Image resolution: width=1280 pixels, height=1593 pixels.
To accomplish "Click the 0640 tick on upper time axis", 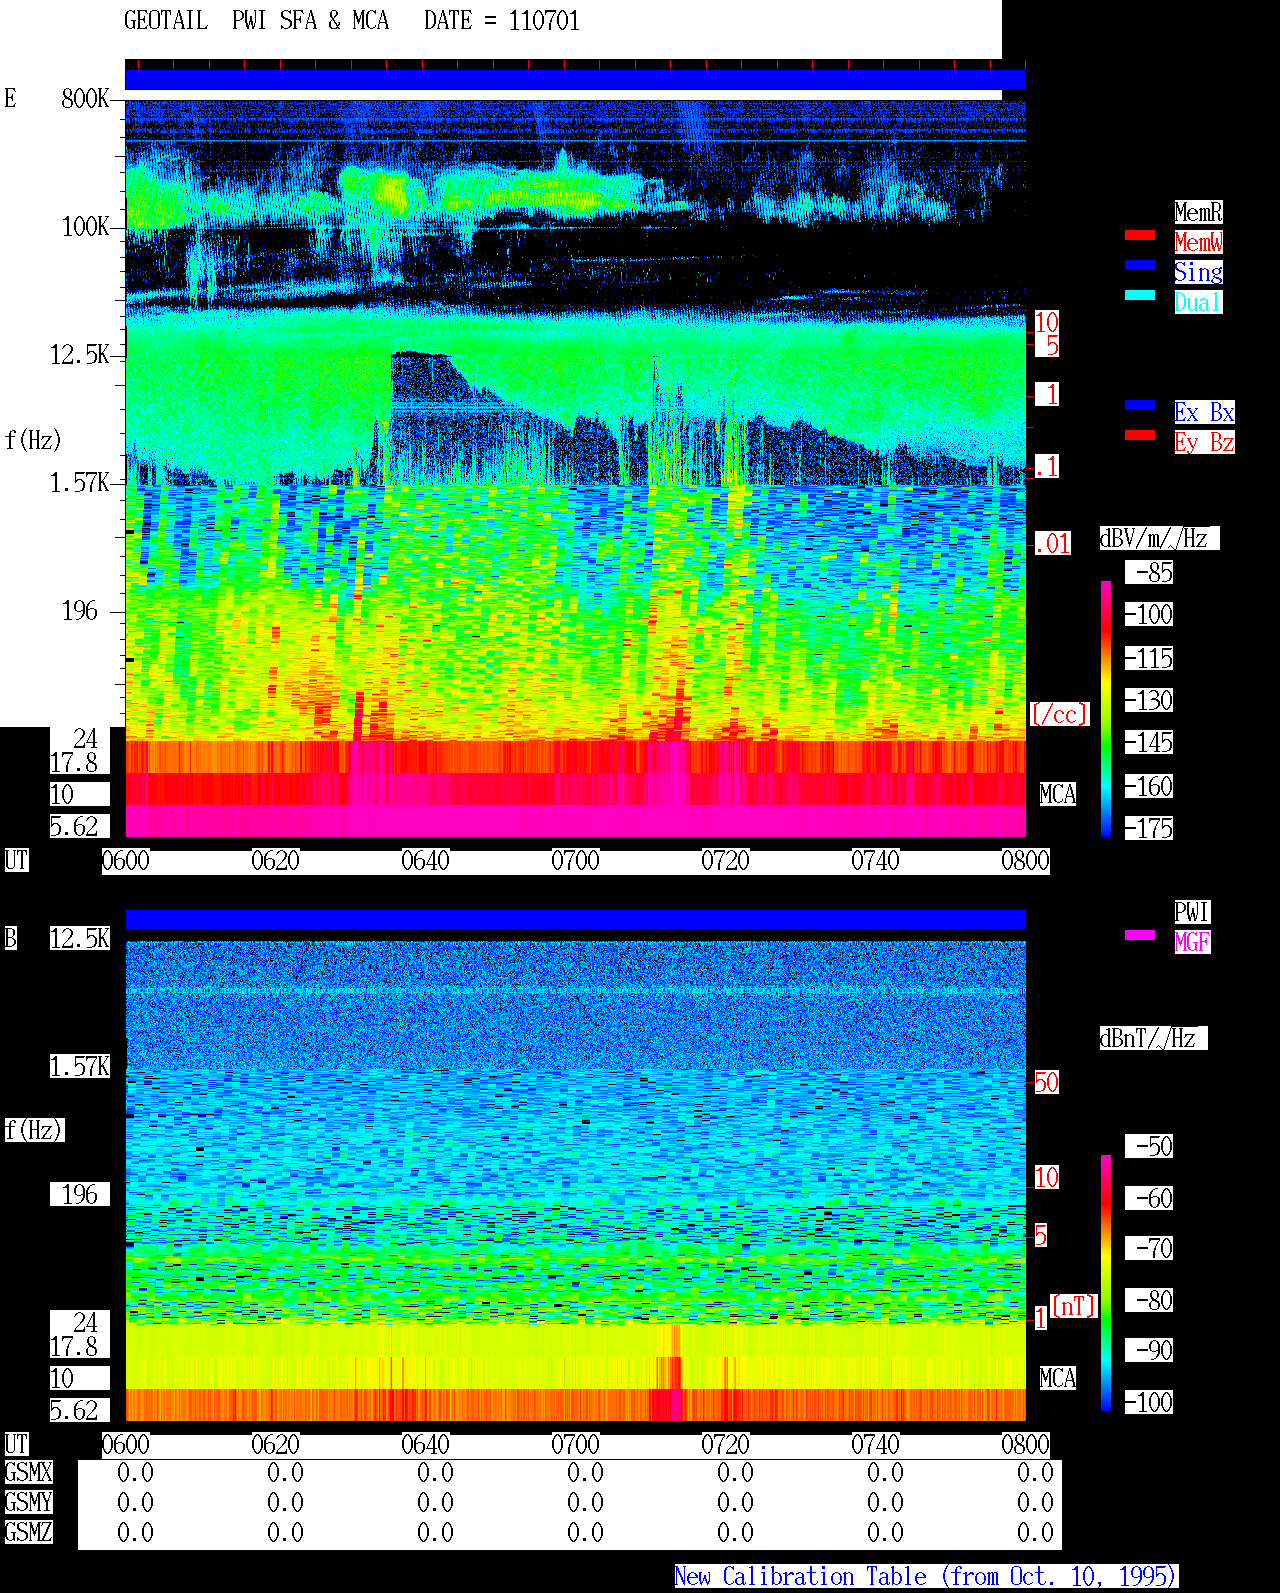I will coord(425,861).
